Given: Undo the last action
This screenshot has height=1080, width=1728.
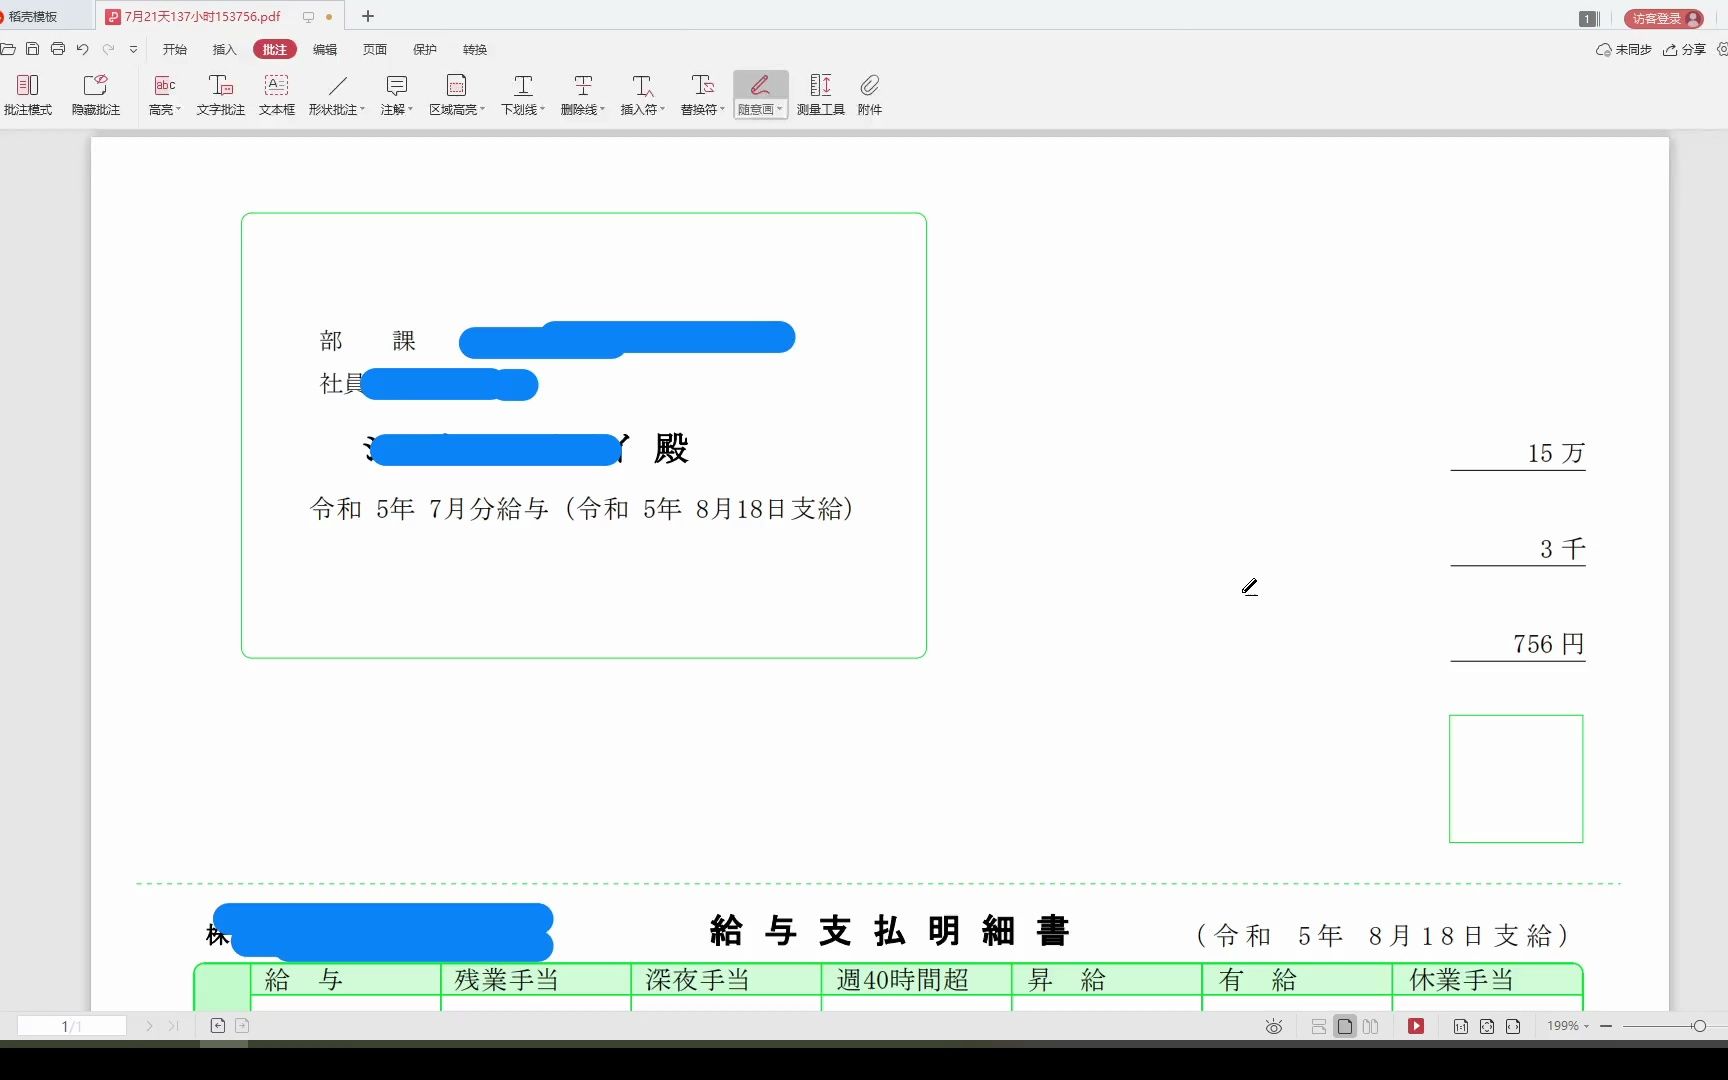Looking at the screenshot, I should pyautogui.click(x=83, y=49).
